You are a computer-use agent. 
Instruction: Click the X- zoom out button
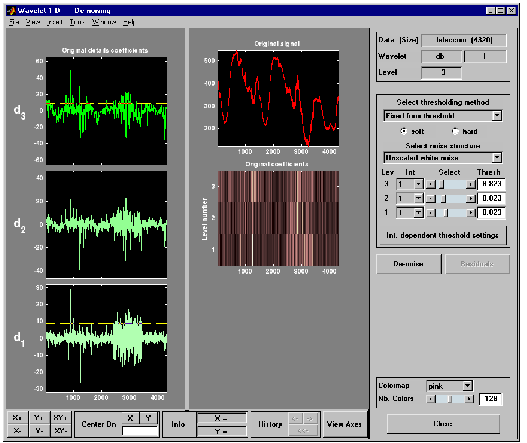coord(17,431)
